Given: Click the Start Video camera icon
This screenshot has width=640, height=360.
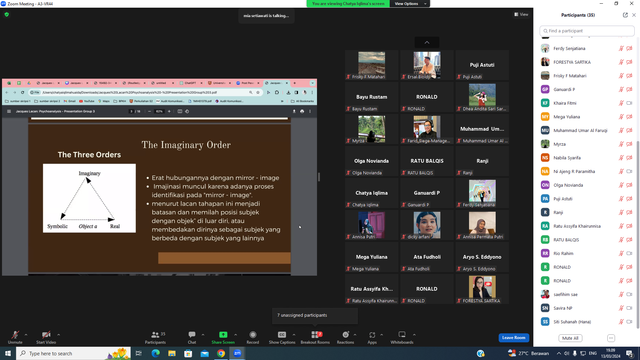Looking at the screenshot, I should [x=46, y=335].
